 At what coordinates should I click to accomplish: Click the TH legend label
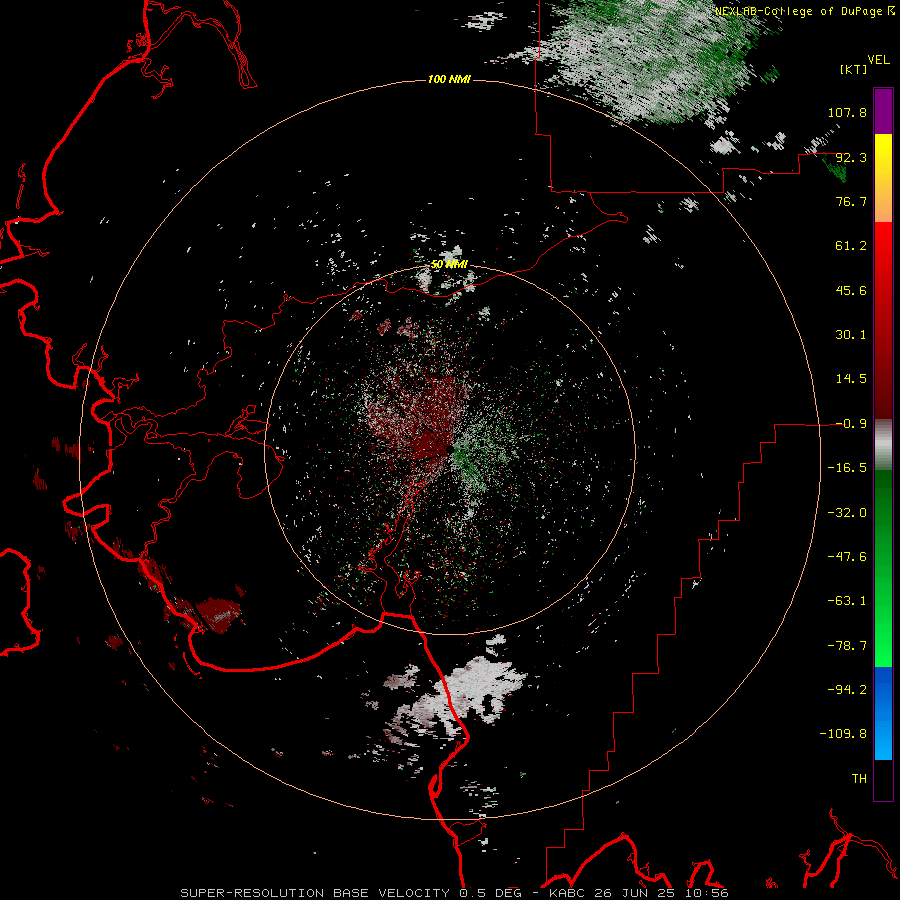pyautogui.click(x=859, y=779)
